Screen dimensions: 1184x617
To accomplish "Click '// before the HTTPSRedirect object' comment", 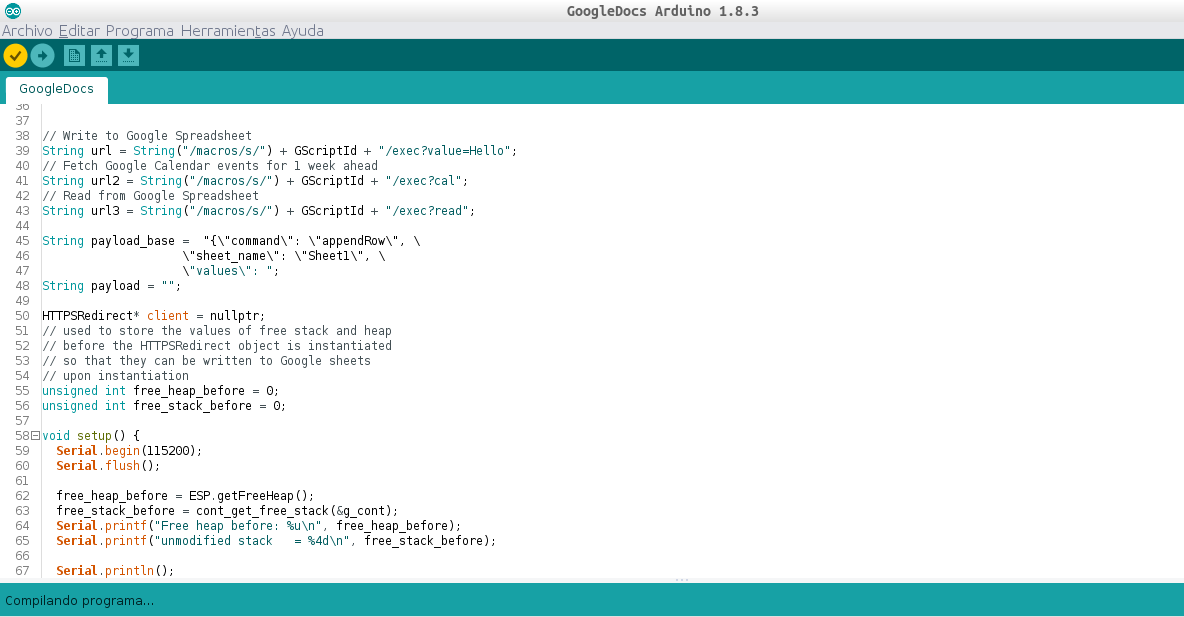I will (x=217, y=346).
